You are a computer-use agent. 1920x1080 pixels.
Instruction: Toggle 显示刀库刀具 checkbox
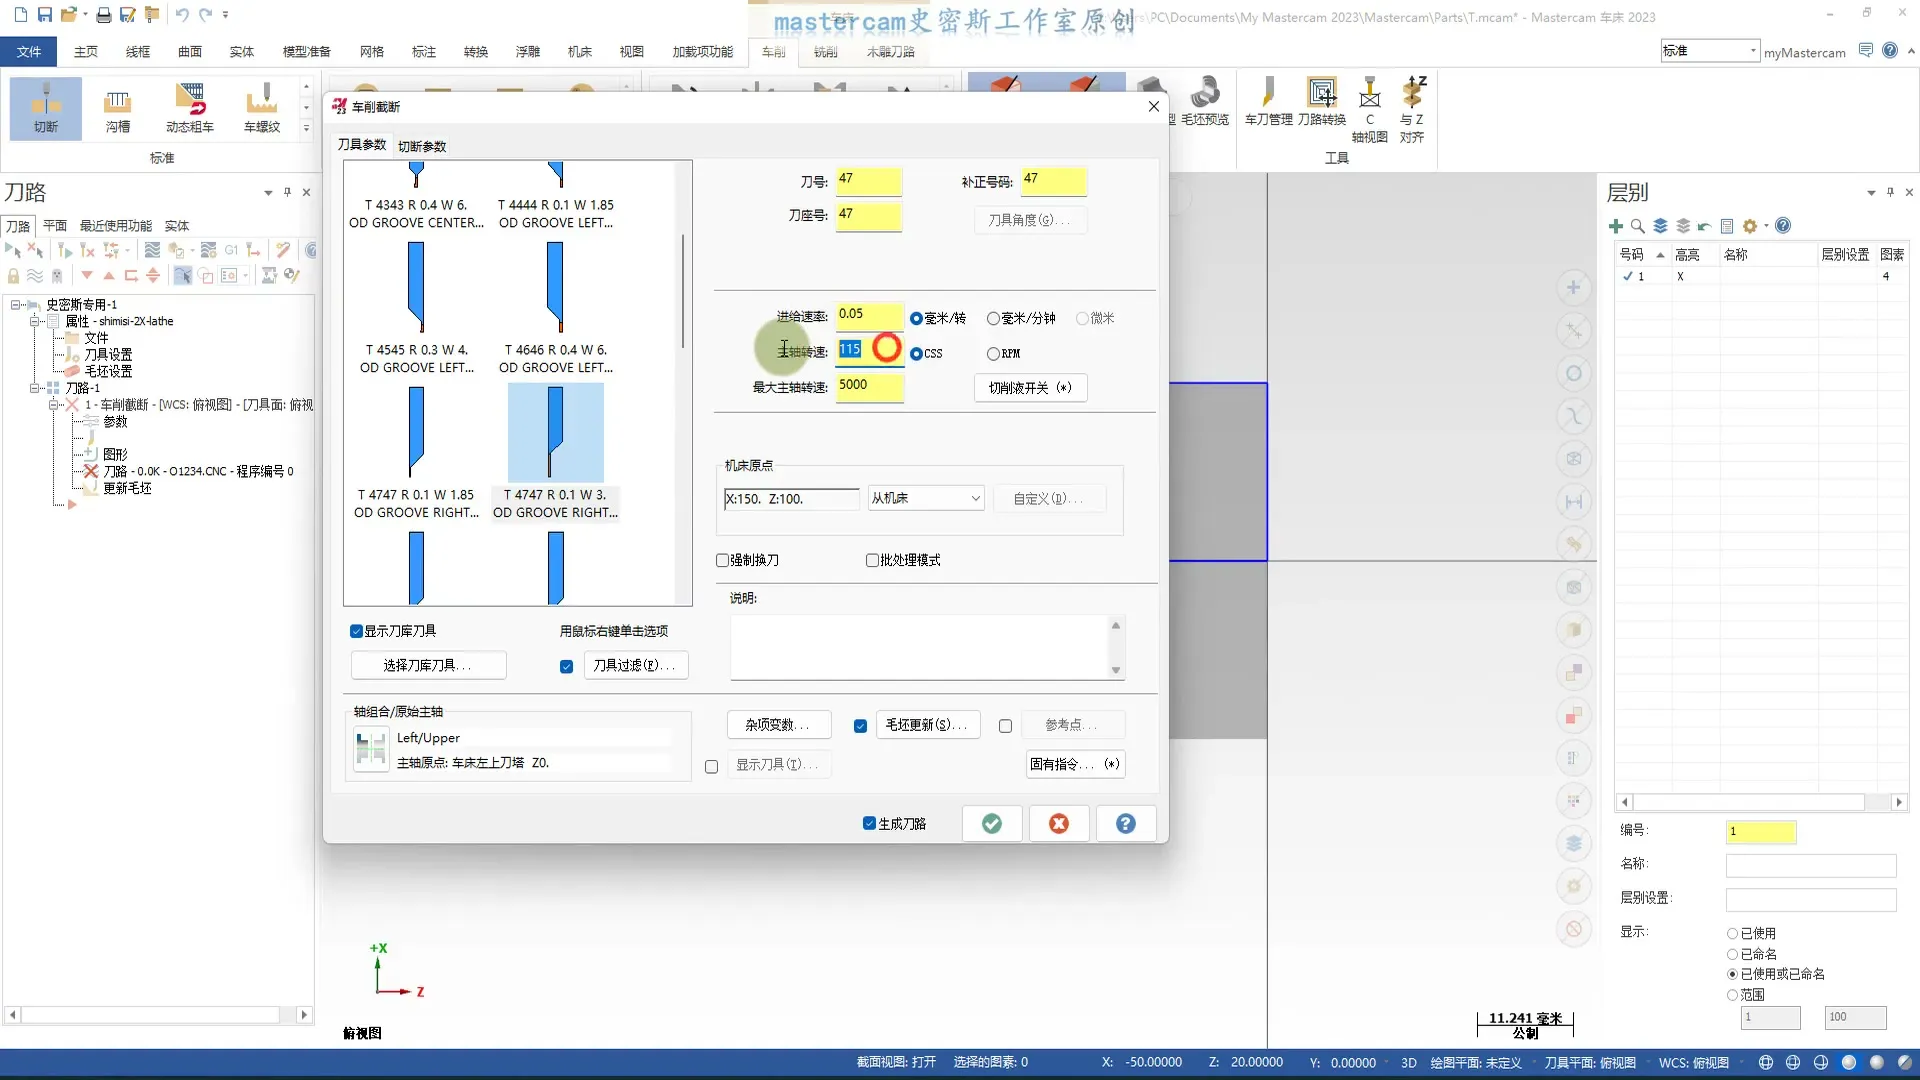(356, 631)
